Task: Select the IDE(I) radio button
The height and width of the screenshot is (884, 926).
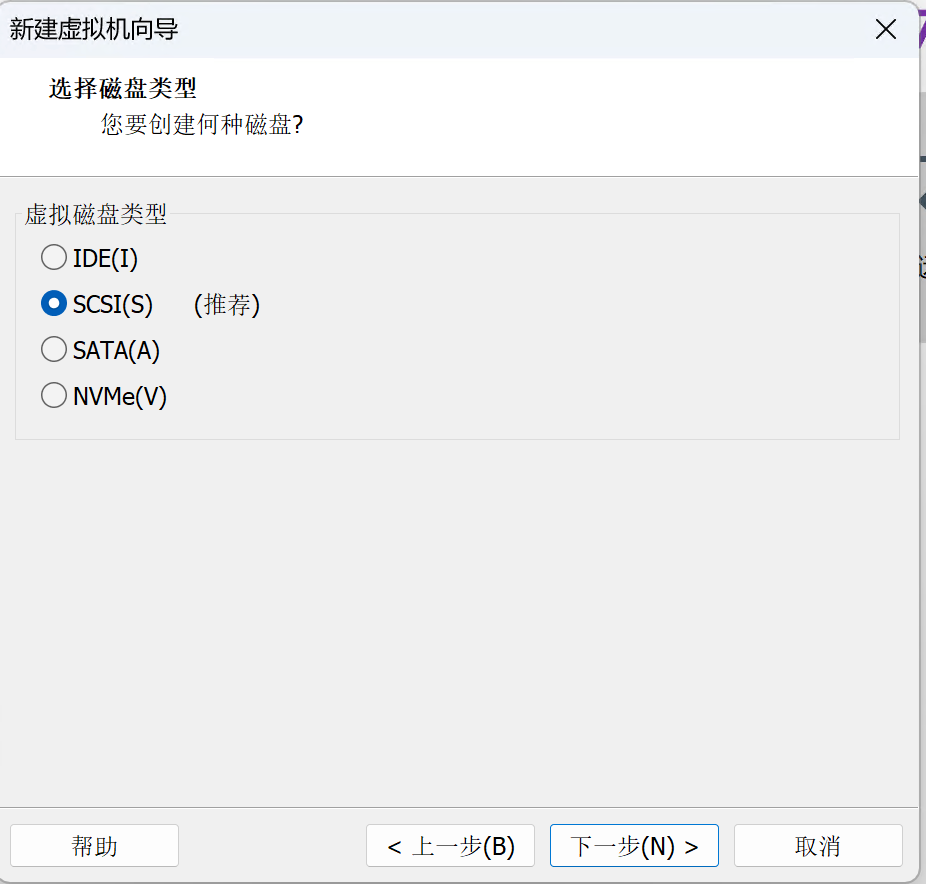Action: (x=54, y=258)
